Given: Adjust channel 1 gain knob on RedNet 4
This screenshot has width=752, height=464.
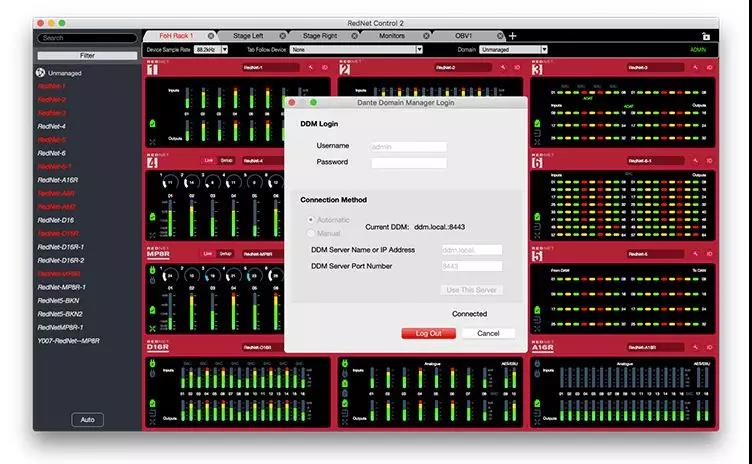Looking at the screenshot, I should pos(170,182).
